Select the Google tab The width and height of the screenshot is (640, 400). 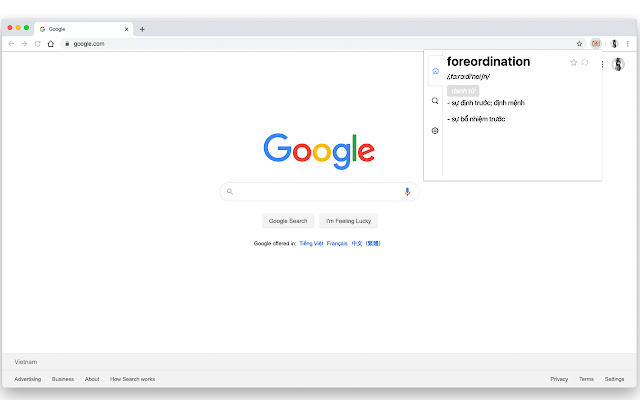[x=84, y=29]
